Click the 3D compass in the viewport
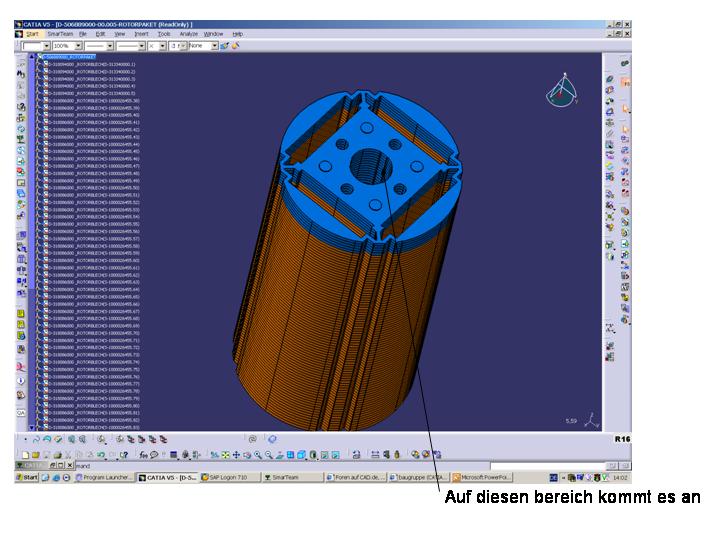Screen dimensions: 720x540 (562, 90)
